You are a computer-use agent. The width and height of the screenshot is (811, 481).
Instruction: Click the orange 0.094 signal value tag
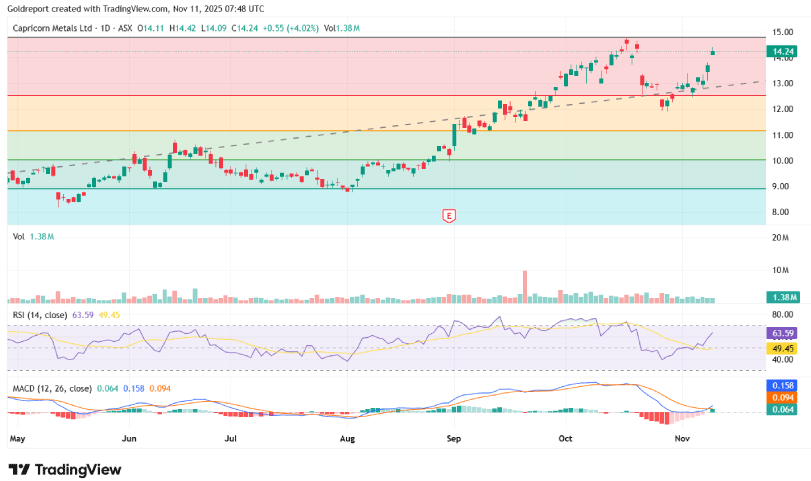783,397
